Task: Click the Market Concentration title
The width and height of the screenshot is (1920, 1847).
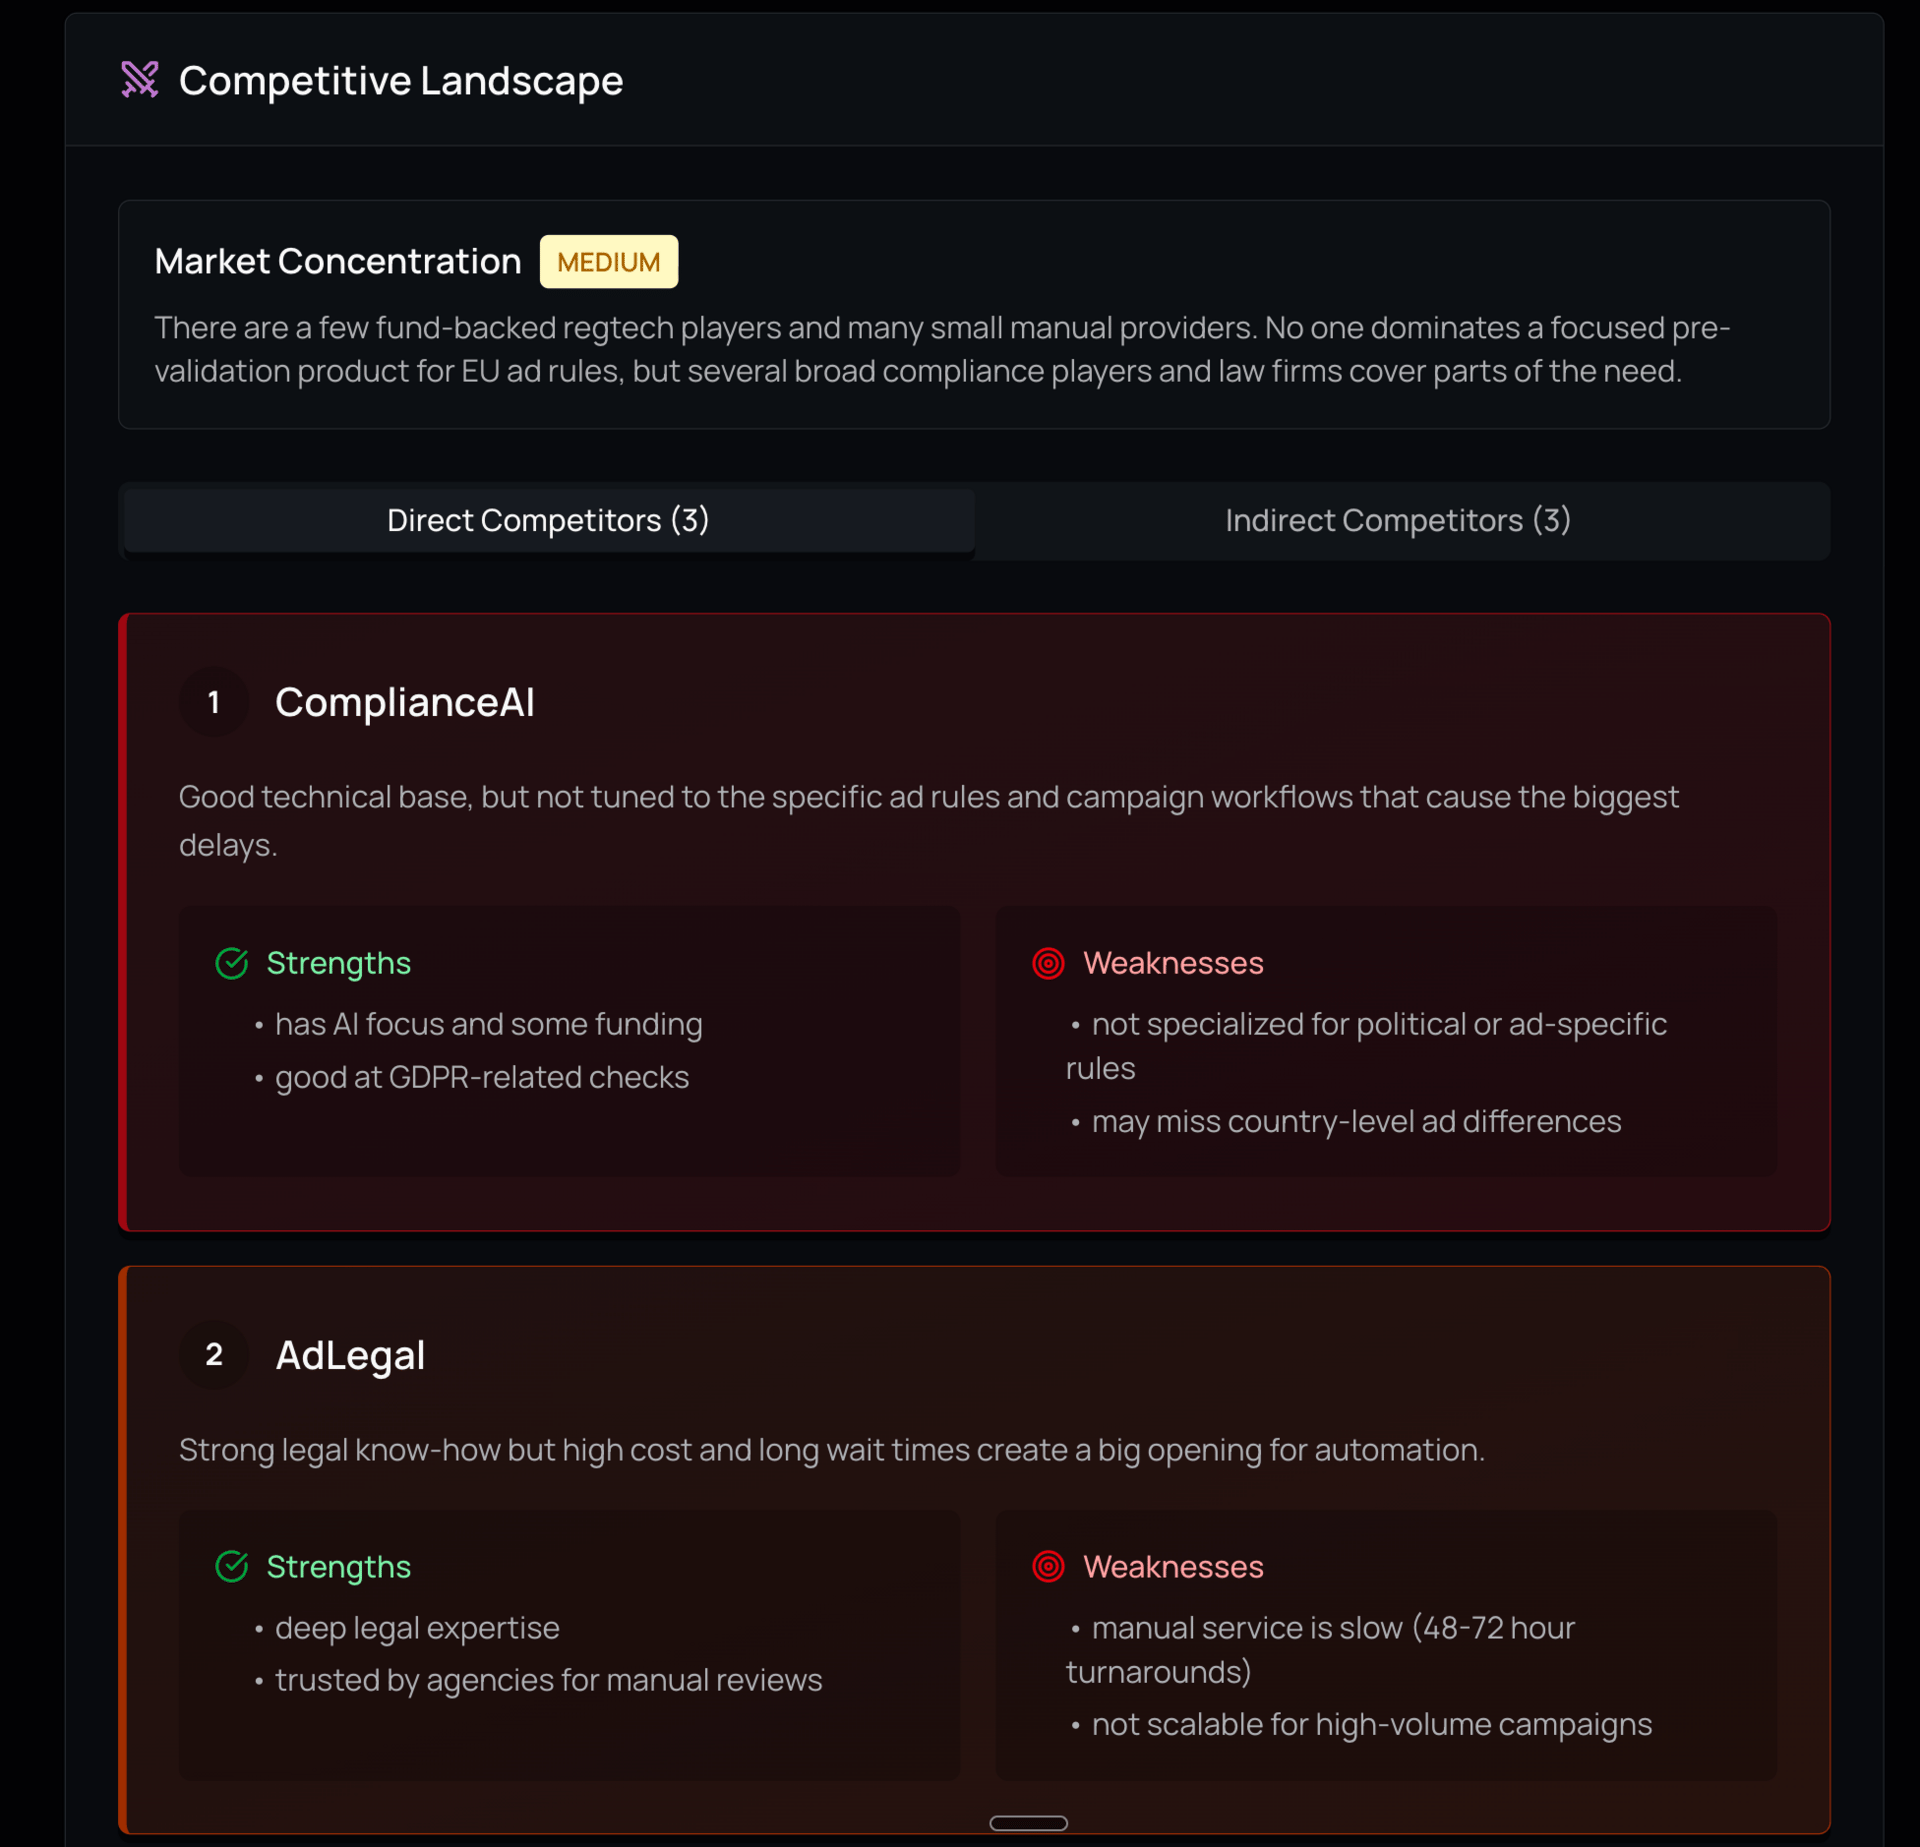Action: [338, 261]
